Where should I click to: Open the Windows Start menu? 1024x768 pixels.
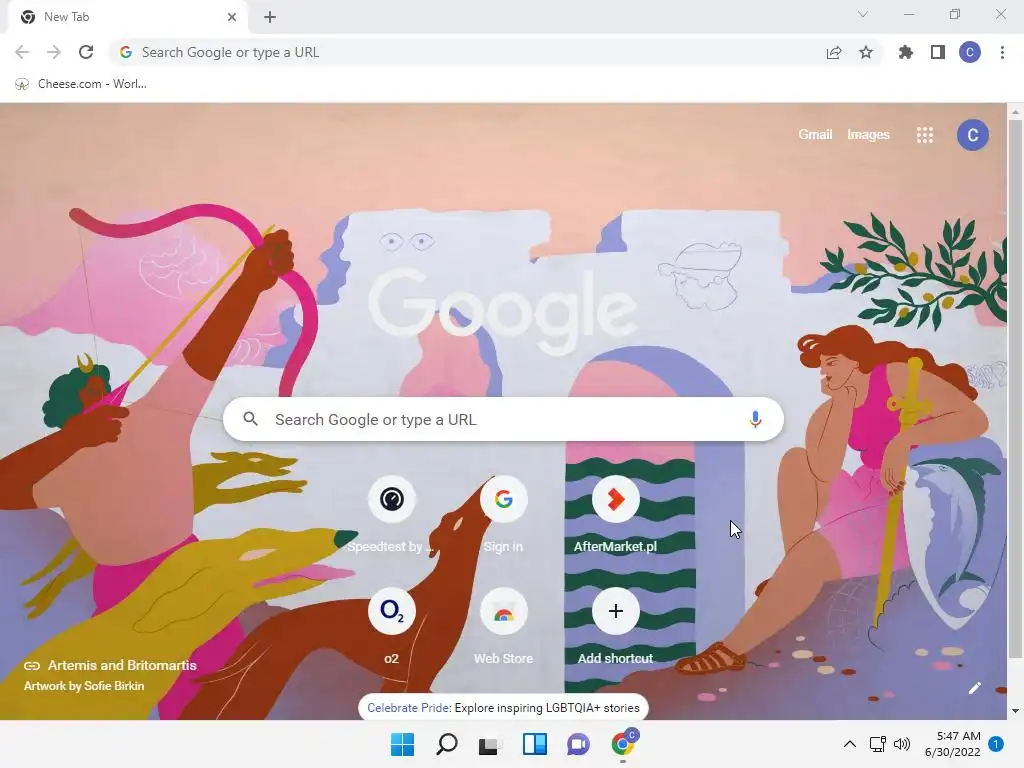[402, 744]
